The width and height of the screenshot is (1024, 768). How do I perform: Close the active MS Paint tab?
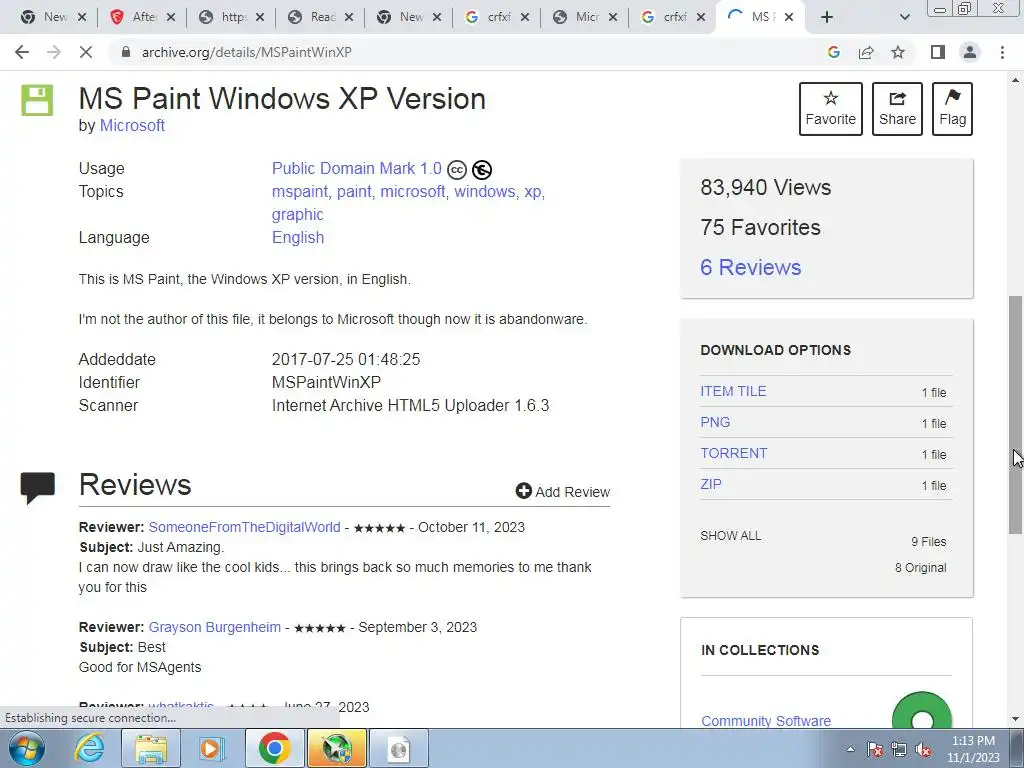(x=788, y=17)
